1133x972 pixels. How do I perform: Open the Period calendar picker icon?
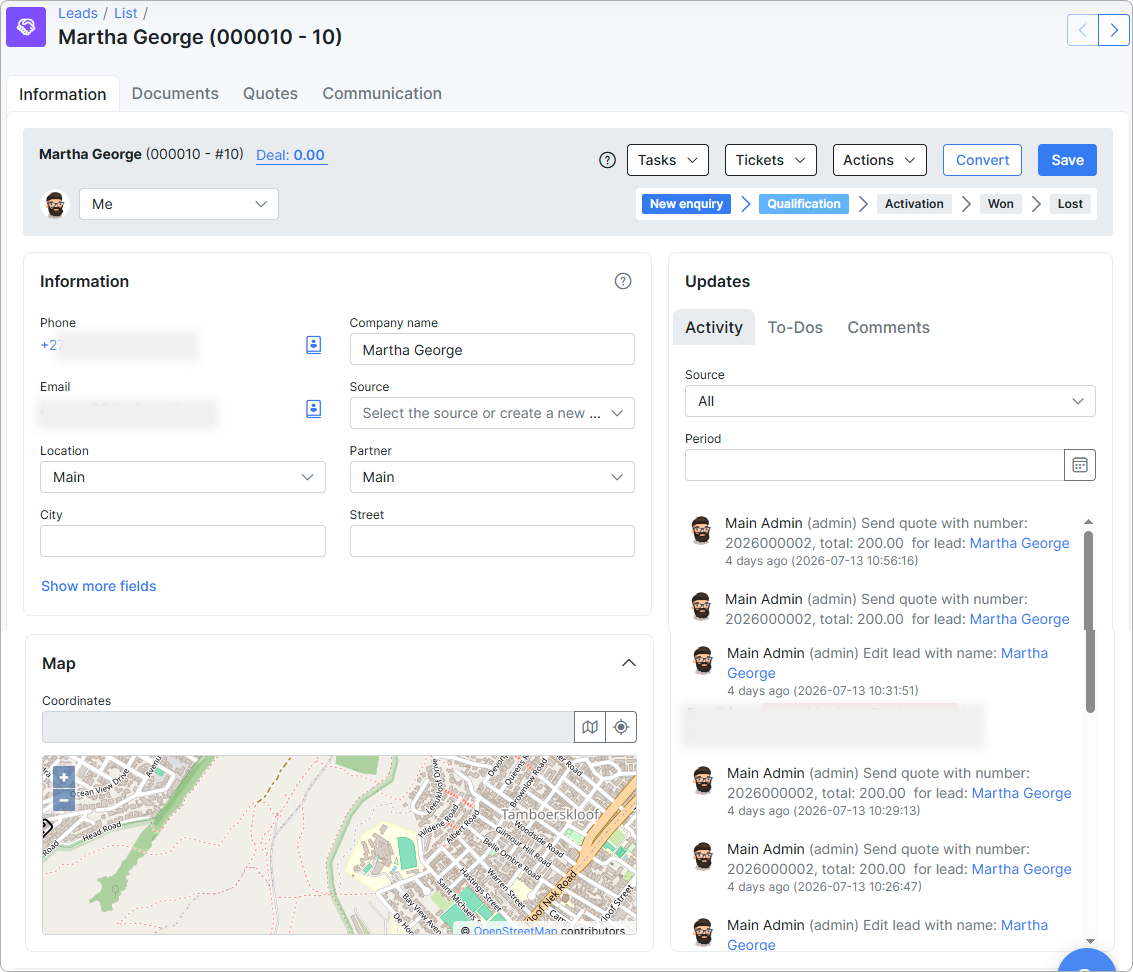click(x=1080, y=465)
